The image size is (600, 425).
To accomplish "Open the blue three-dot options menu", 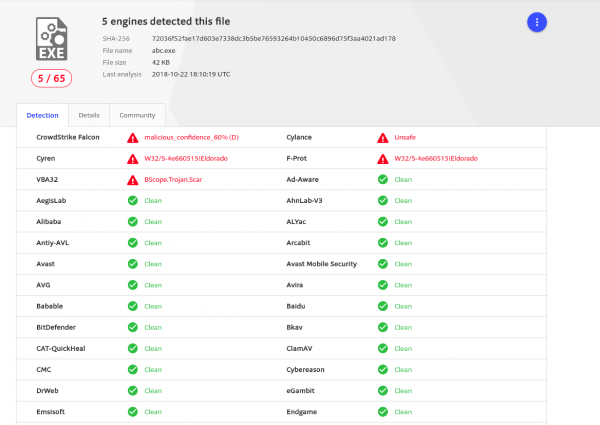I will (x=536, y=22).
